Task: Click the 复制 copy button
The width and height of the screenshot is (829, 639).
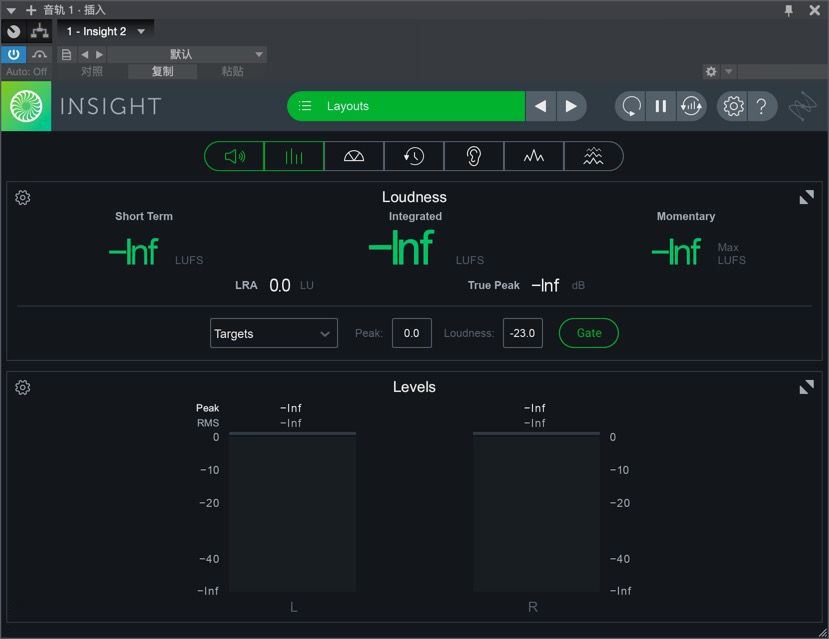Action: pos(162,71)
